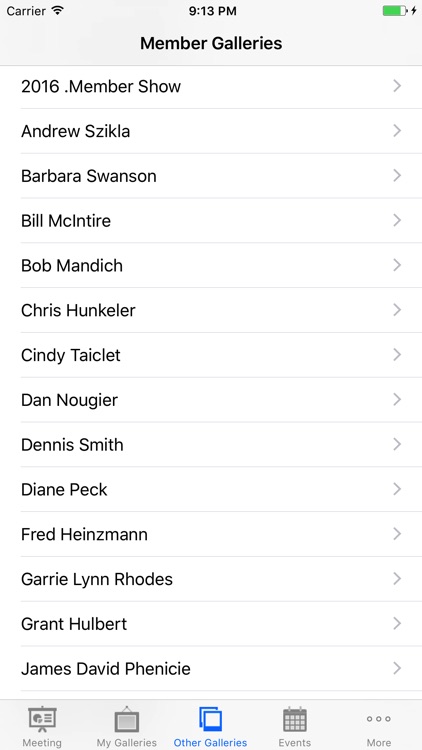The height and width of the screenshot is (750, 422).
Task: Select the Fred Heinzmann row
Action: [x=211, y=534]
